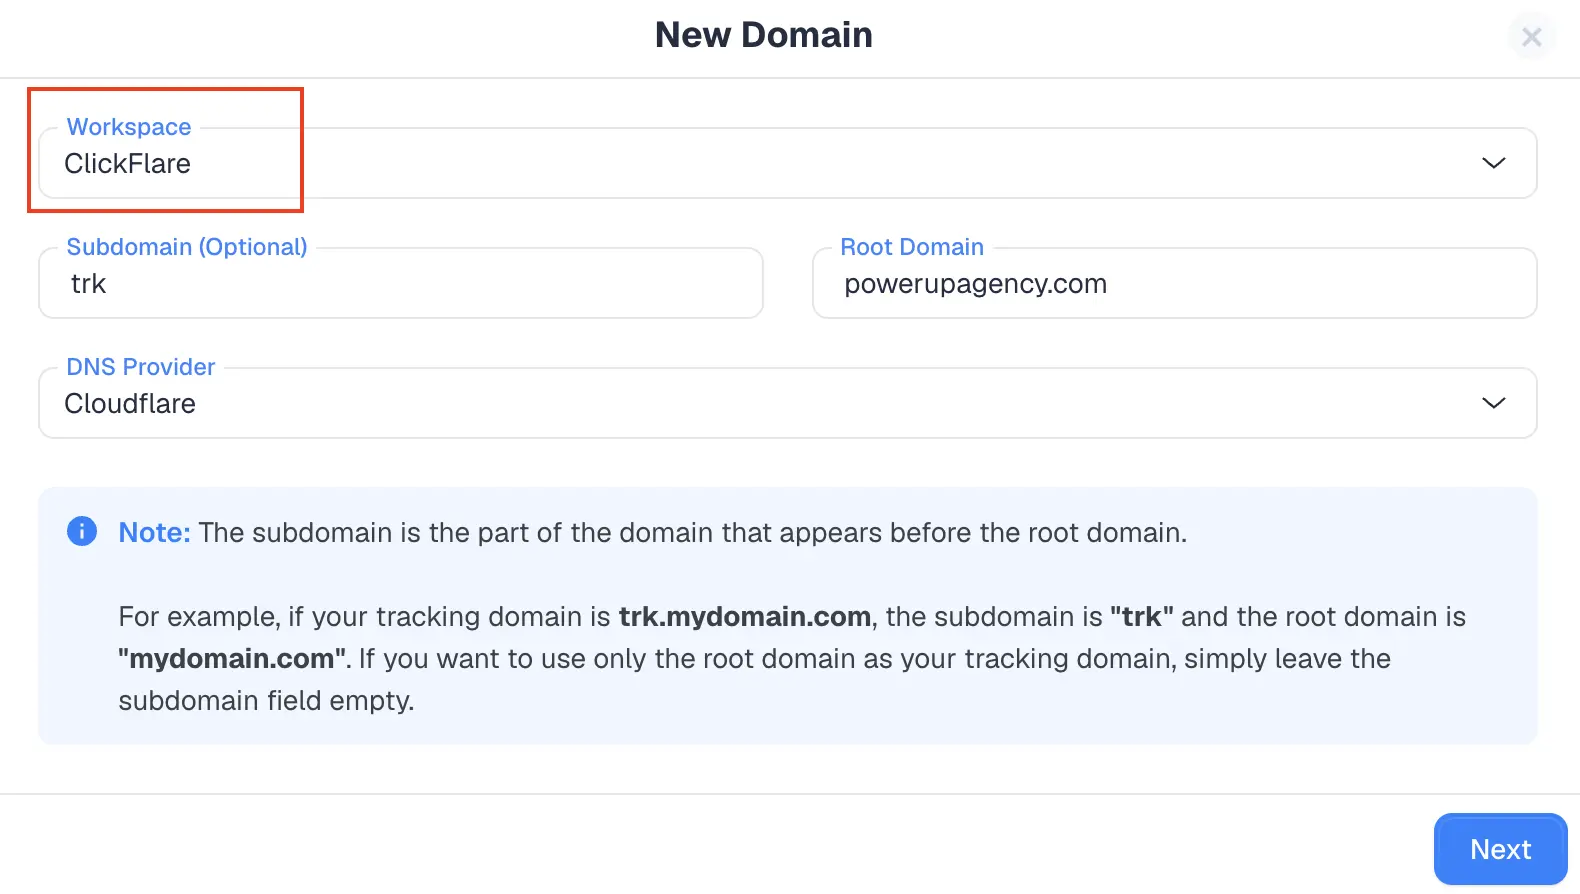
Task: Click the Subdomain (Optional) field containing trk
Action: [x=401, y=283]
